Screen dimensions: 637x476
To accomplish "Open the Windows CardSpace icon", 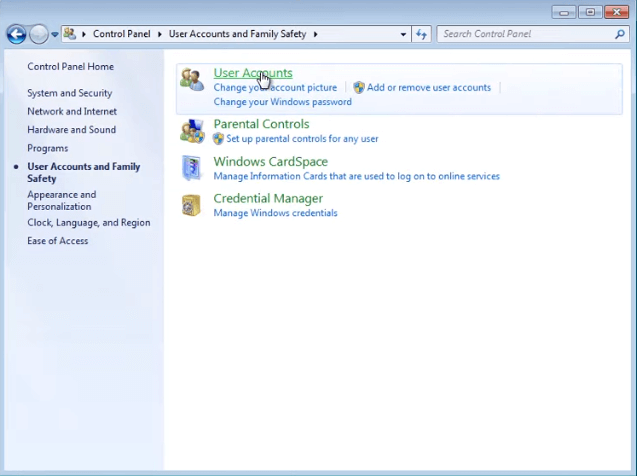I will pyautogui.click(x=191, y=168).
